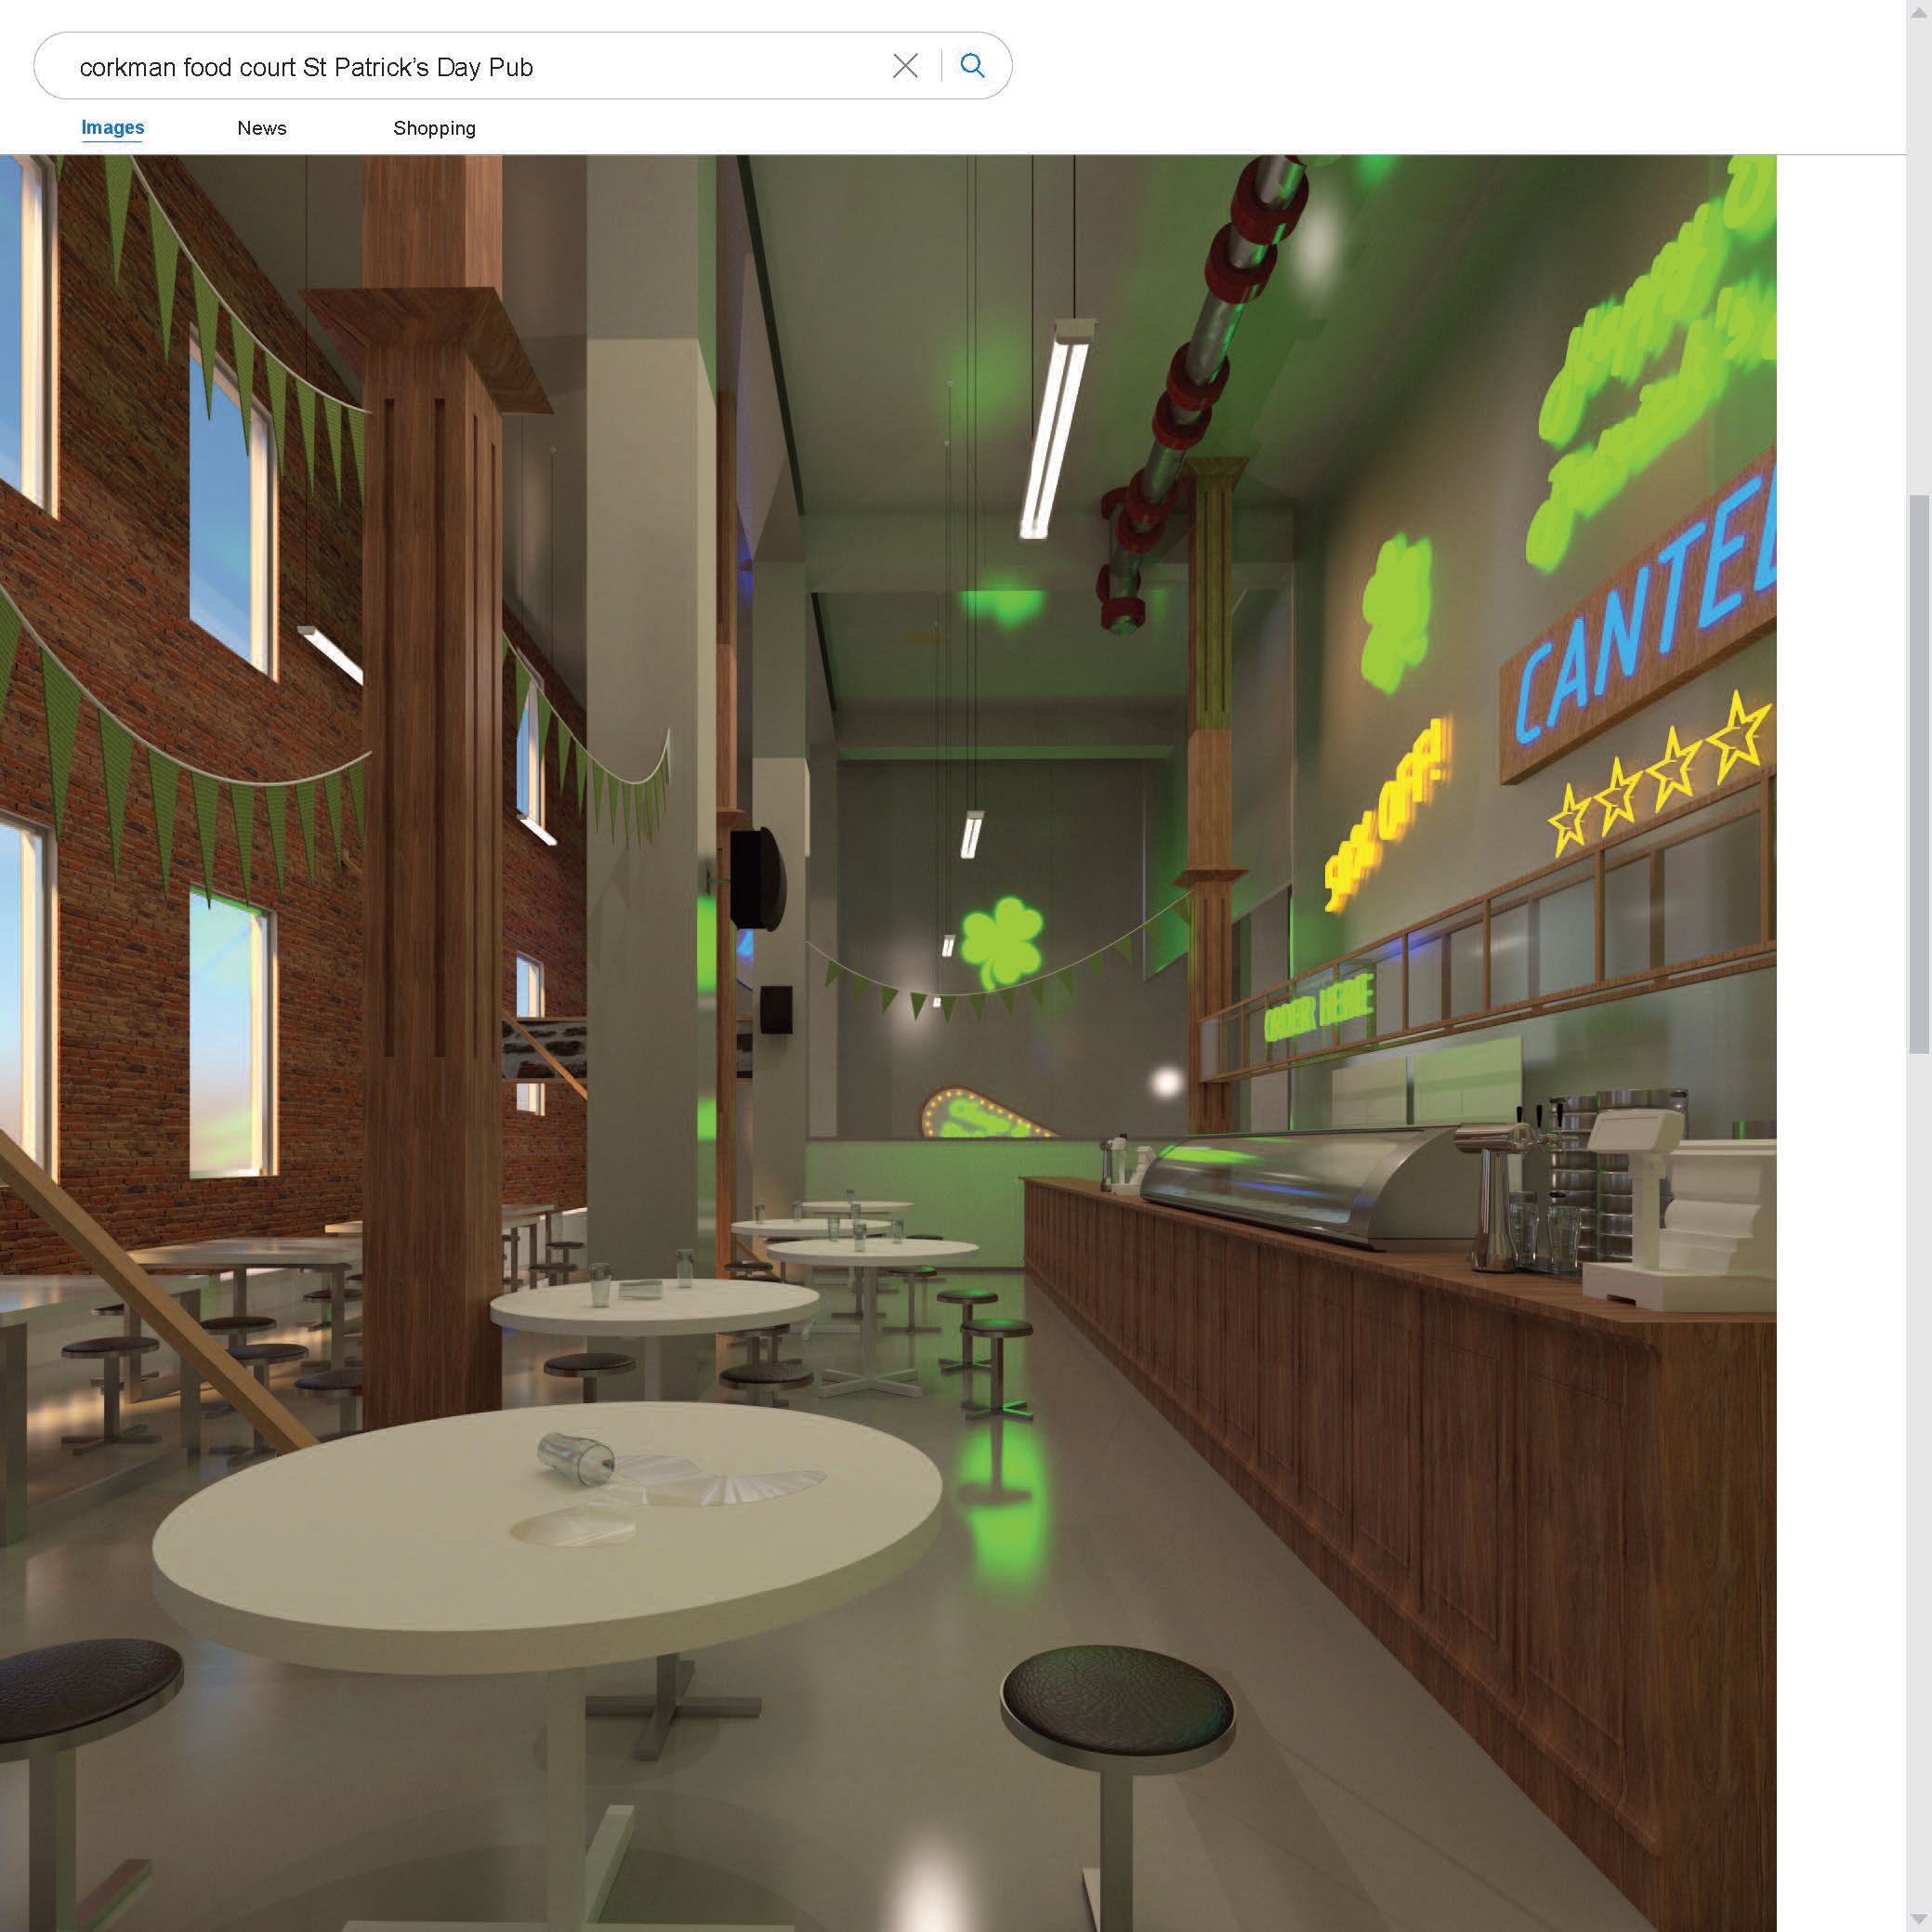This screenshot has width=1932, height=1932.
Task: Open the News tab
Action: coord(262,128)
